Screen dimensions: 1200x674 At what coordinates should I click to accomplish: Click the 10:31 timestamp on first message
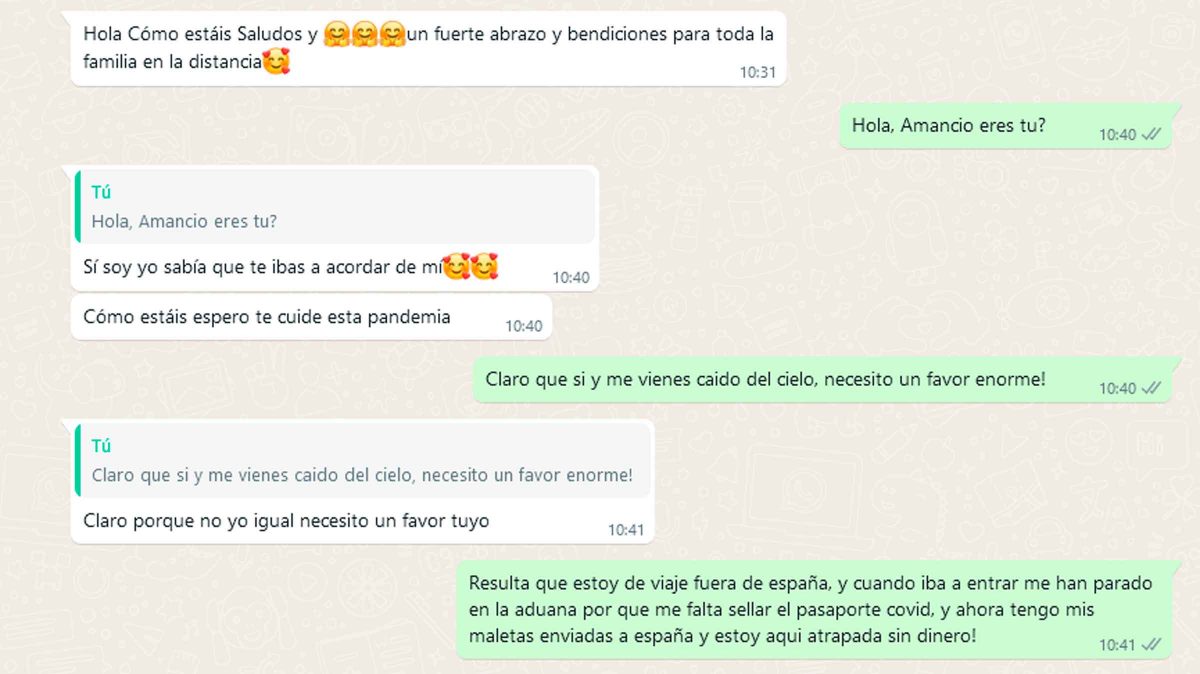click(757, 72)
